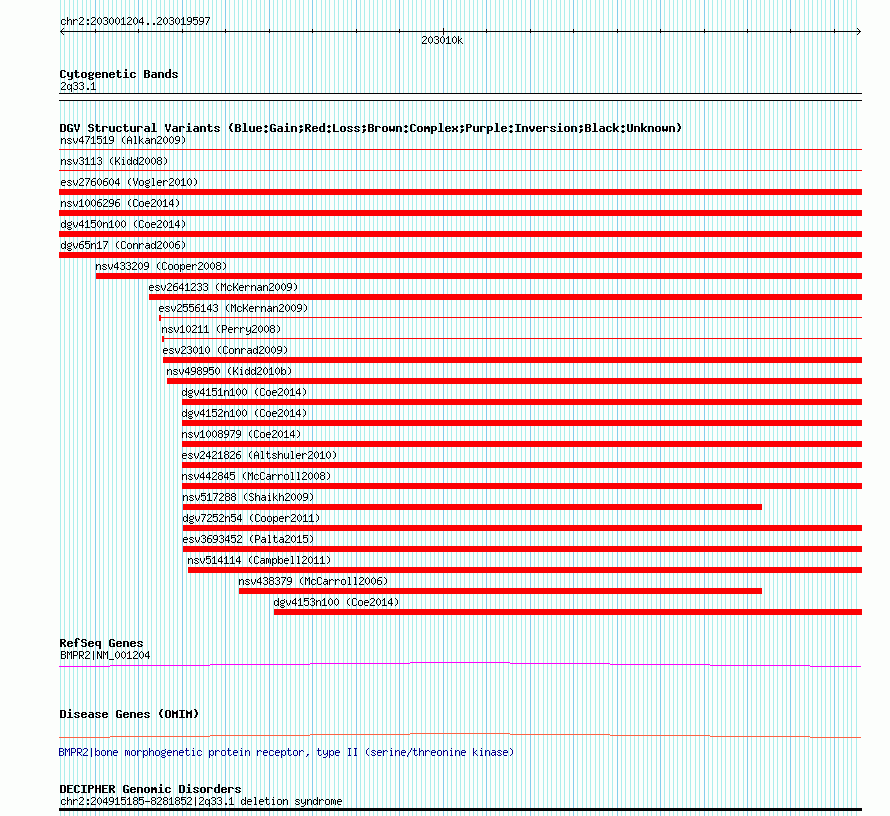Select variant nsv471519 (Alkan2009)
This screenshot has height=816, width=890.
123,140
